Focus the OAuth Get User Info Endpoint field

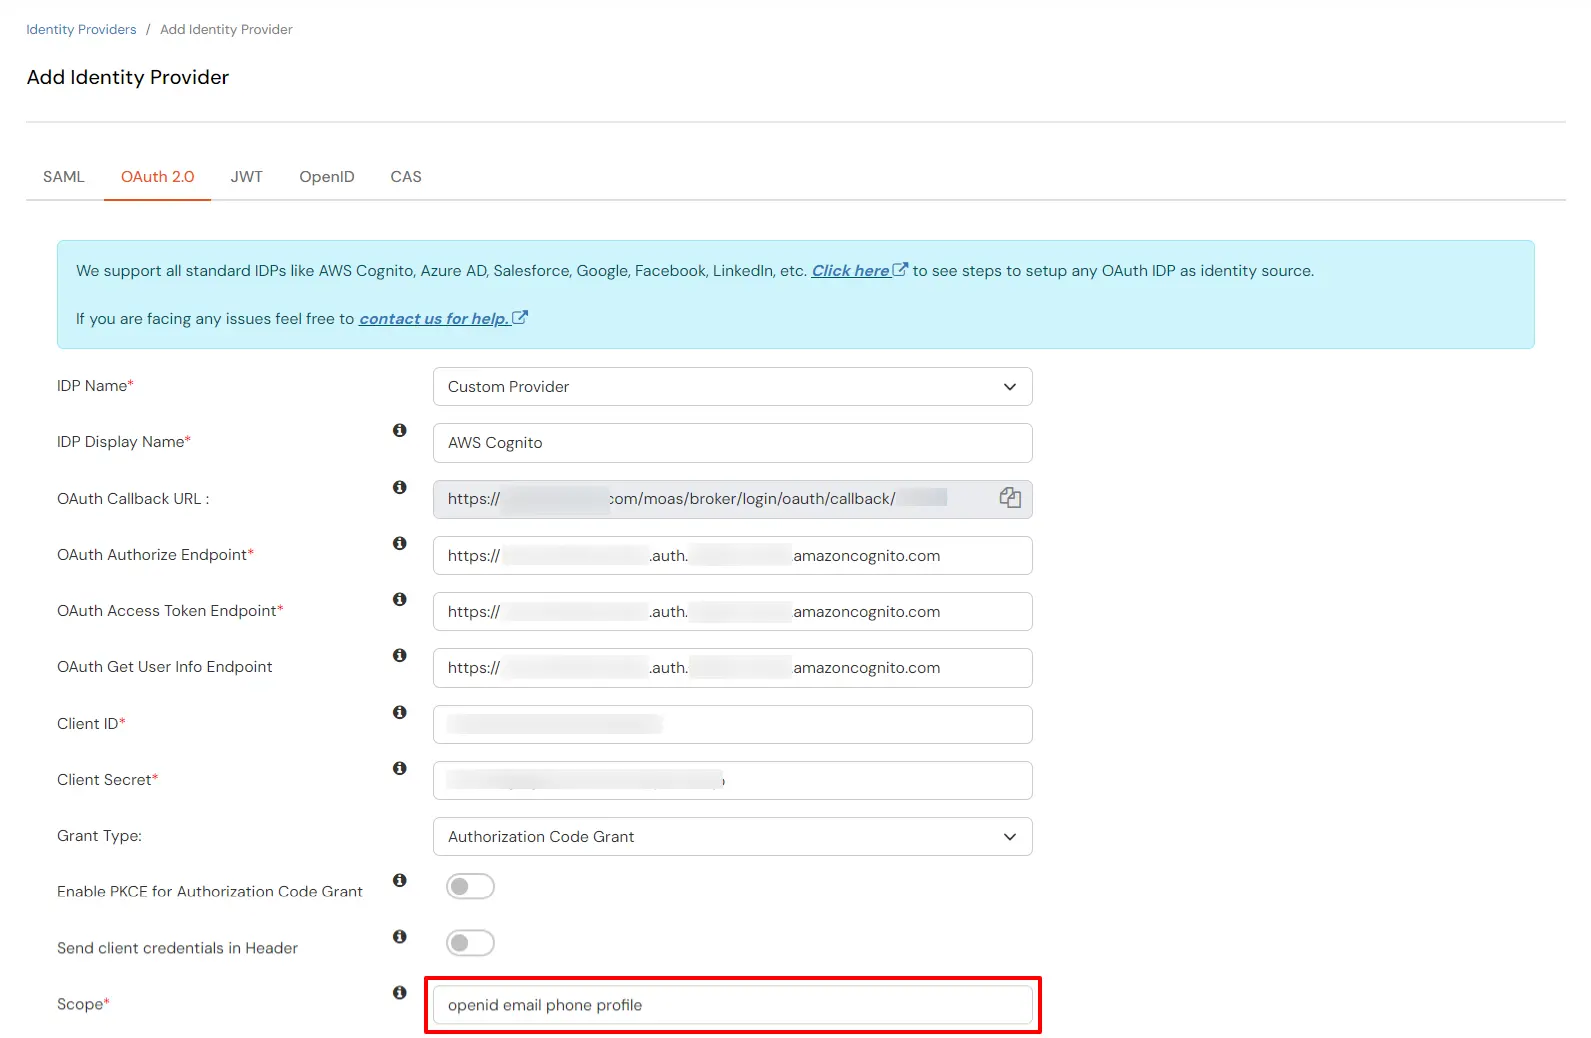tap(732, 668)
